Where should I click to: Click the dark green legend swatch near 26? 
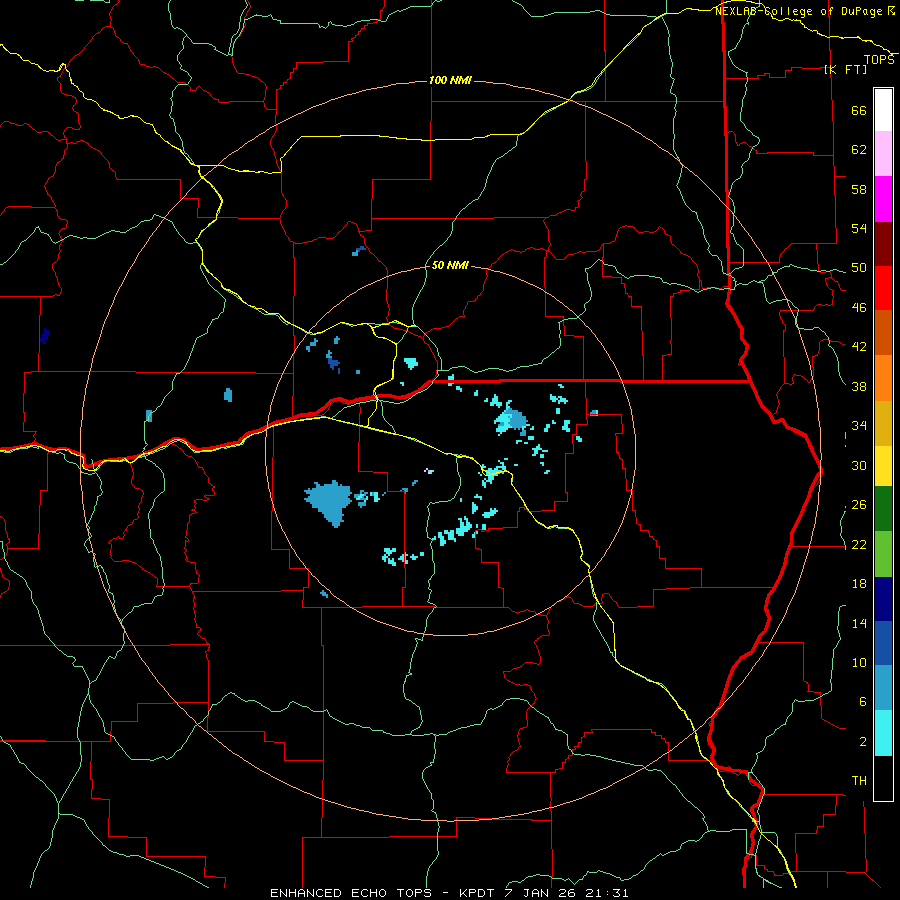coord(883,509)
